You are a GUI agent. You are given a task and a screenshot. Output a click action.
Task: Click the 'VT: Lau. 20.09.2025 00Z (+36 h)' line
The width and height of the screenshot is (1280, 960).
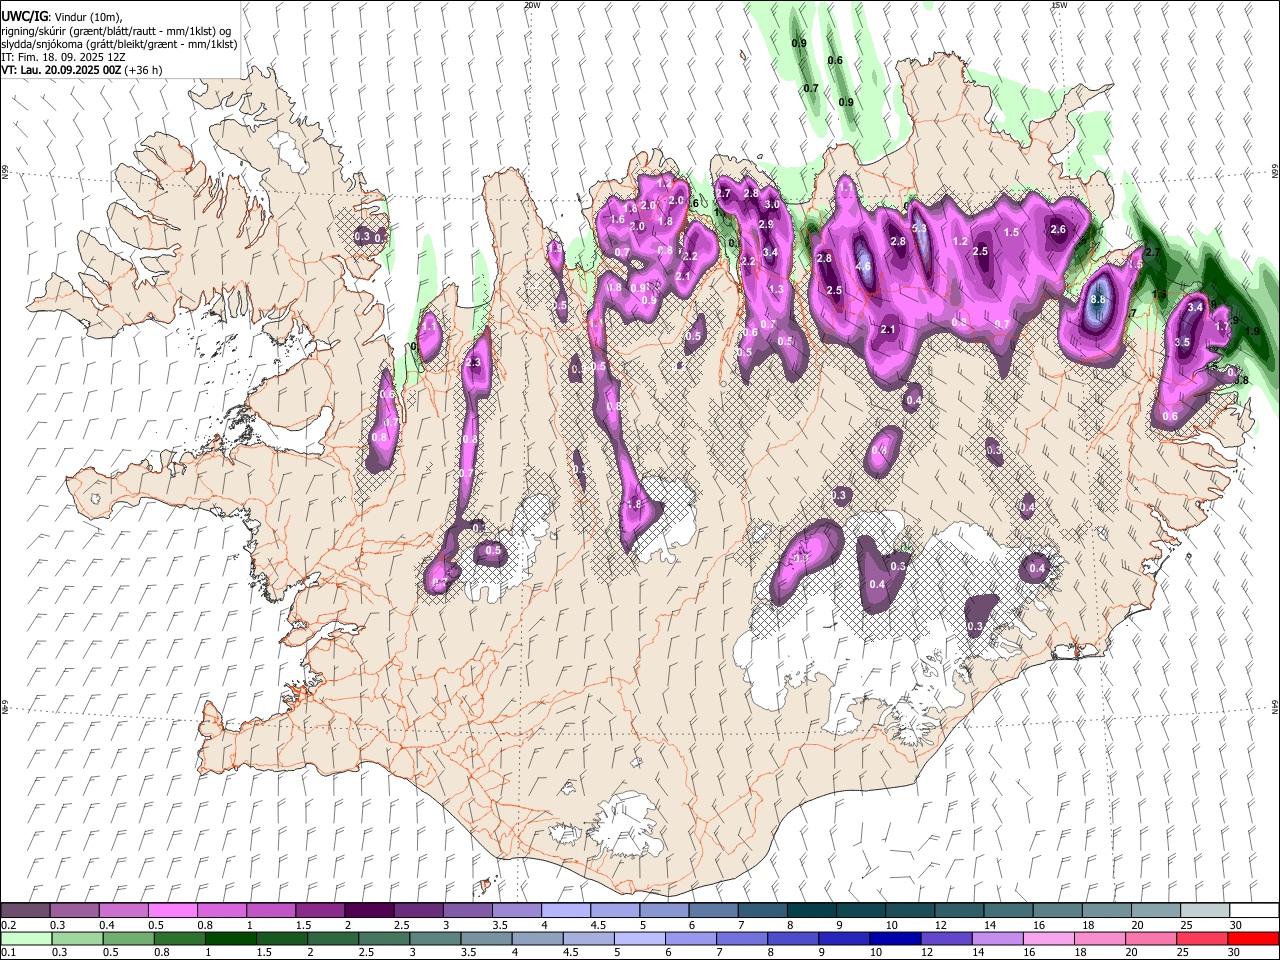pyautogui.click(x=82, y=70)
